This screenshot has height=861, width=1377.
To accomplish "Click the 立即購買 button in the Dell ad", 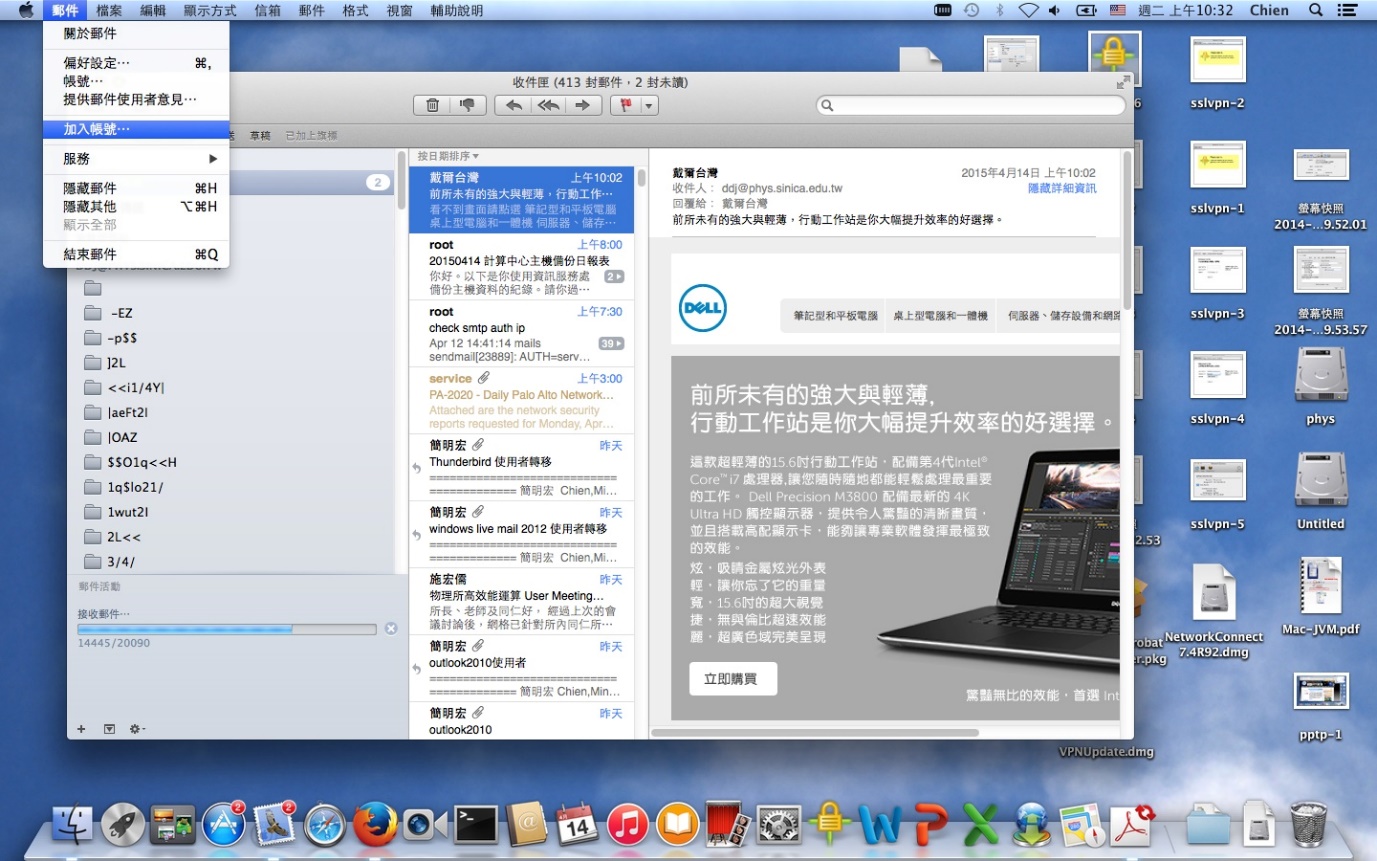I will [x=731, y=679].
